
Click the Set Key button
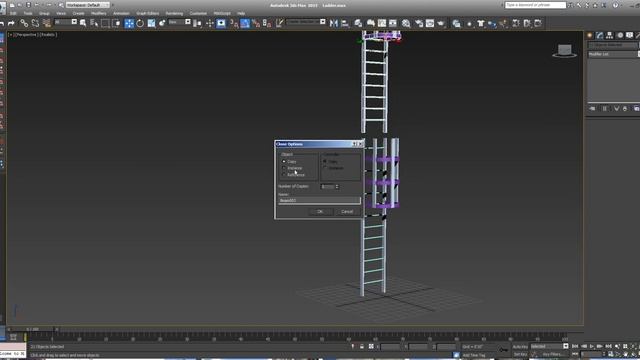tap(520, 354)
